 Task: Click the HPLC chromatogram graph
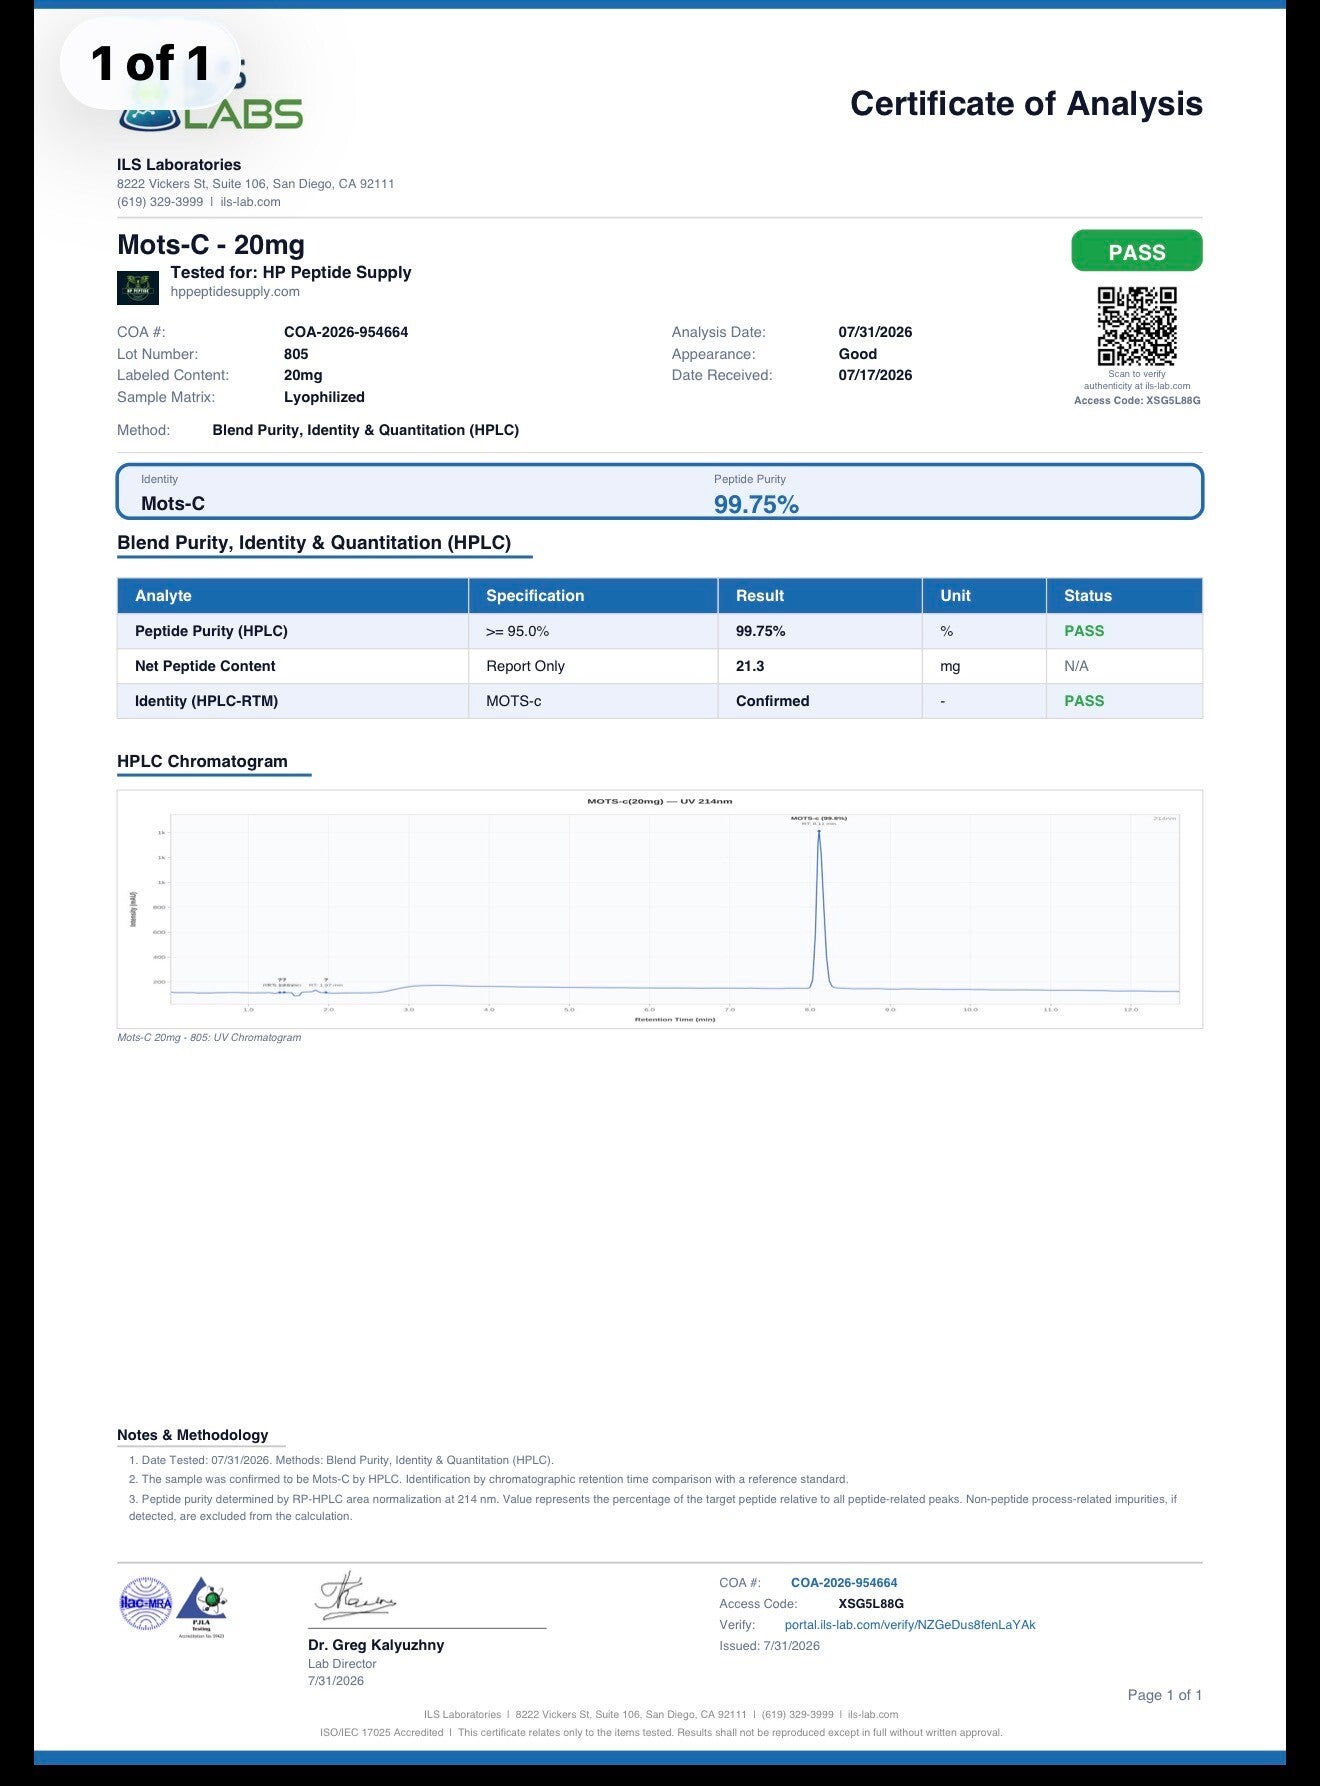click(660, 909)
